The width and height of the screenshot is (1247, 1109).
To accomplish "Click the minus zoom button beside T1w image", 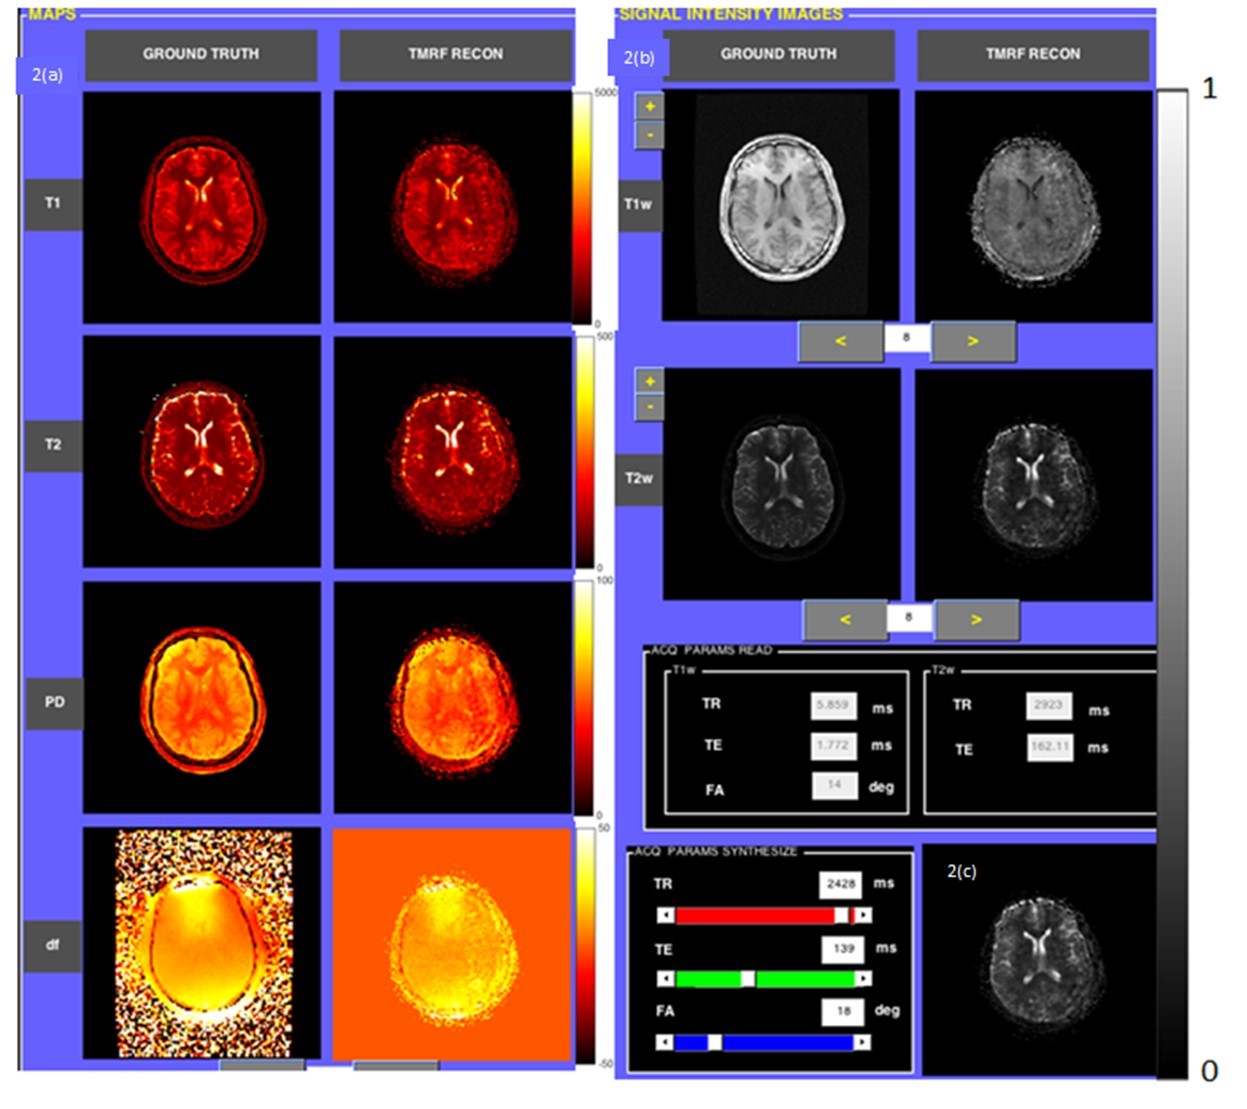I will click(649, 134).
